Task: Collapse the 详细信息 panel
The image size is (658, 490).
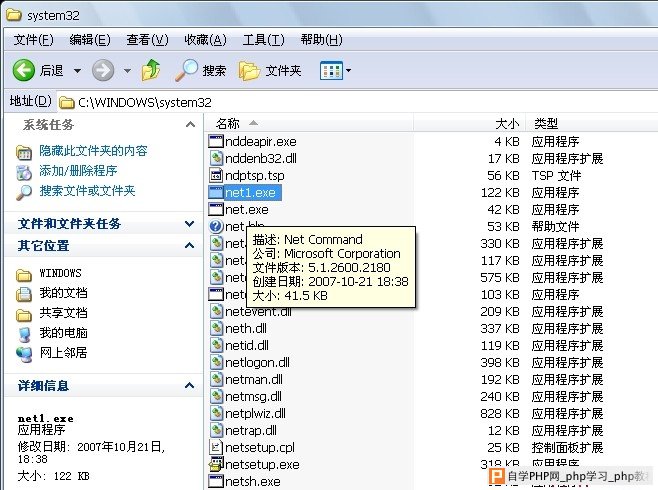Action: point(190,386)
